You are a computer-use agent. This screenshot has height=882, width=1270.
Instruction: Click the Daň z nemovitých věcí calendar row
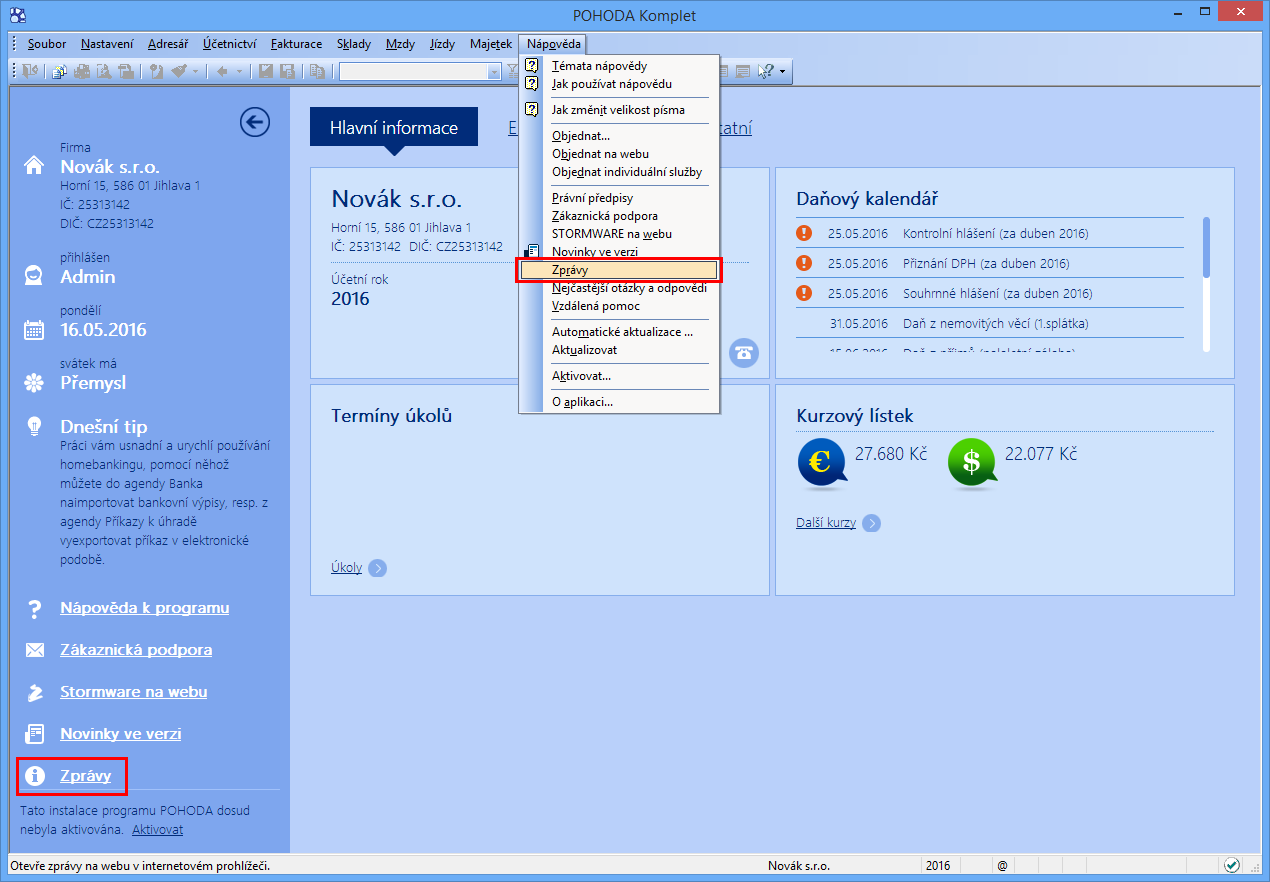pyautogui.click(x=990, y=323)
